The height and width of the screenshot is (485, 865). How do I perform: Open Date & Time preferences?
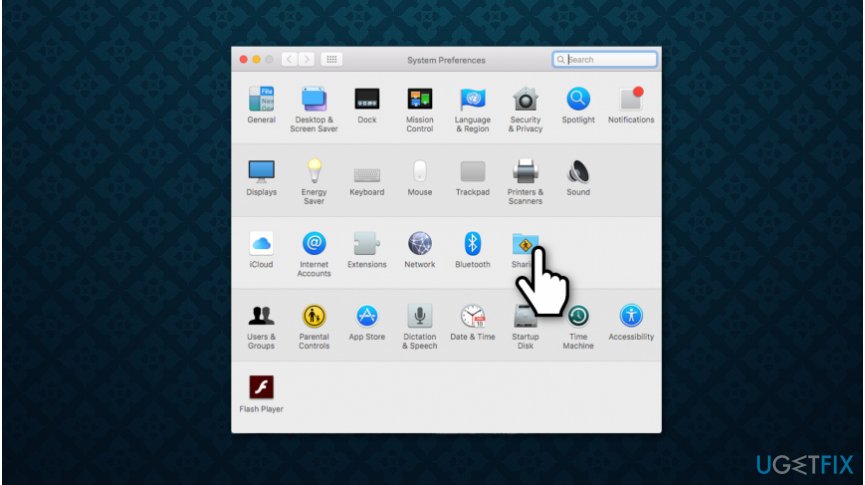coord(473,316)
